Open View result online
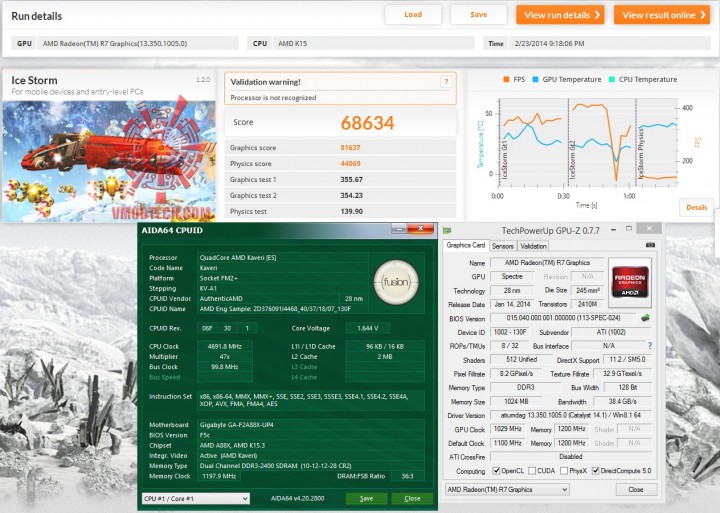This screenshot has width=720, height=513. click(662, 15)
